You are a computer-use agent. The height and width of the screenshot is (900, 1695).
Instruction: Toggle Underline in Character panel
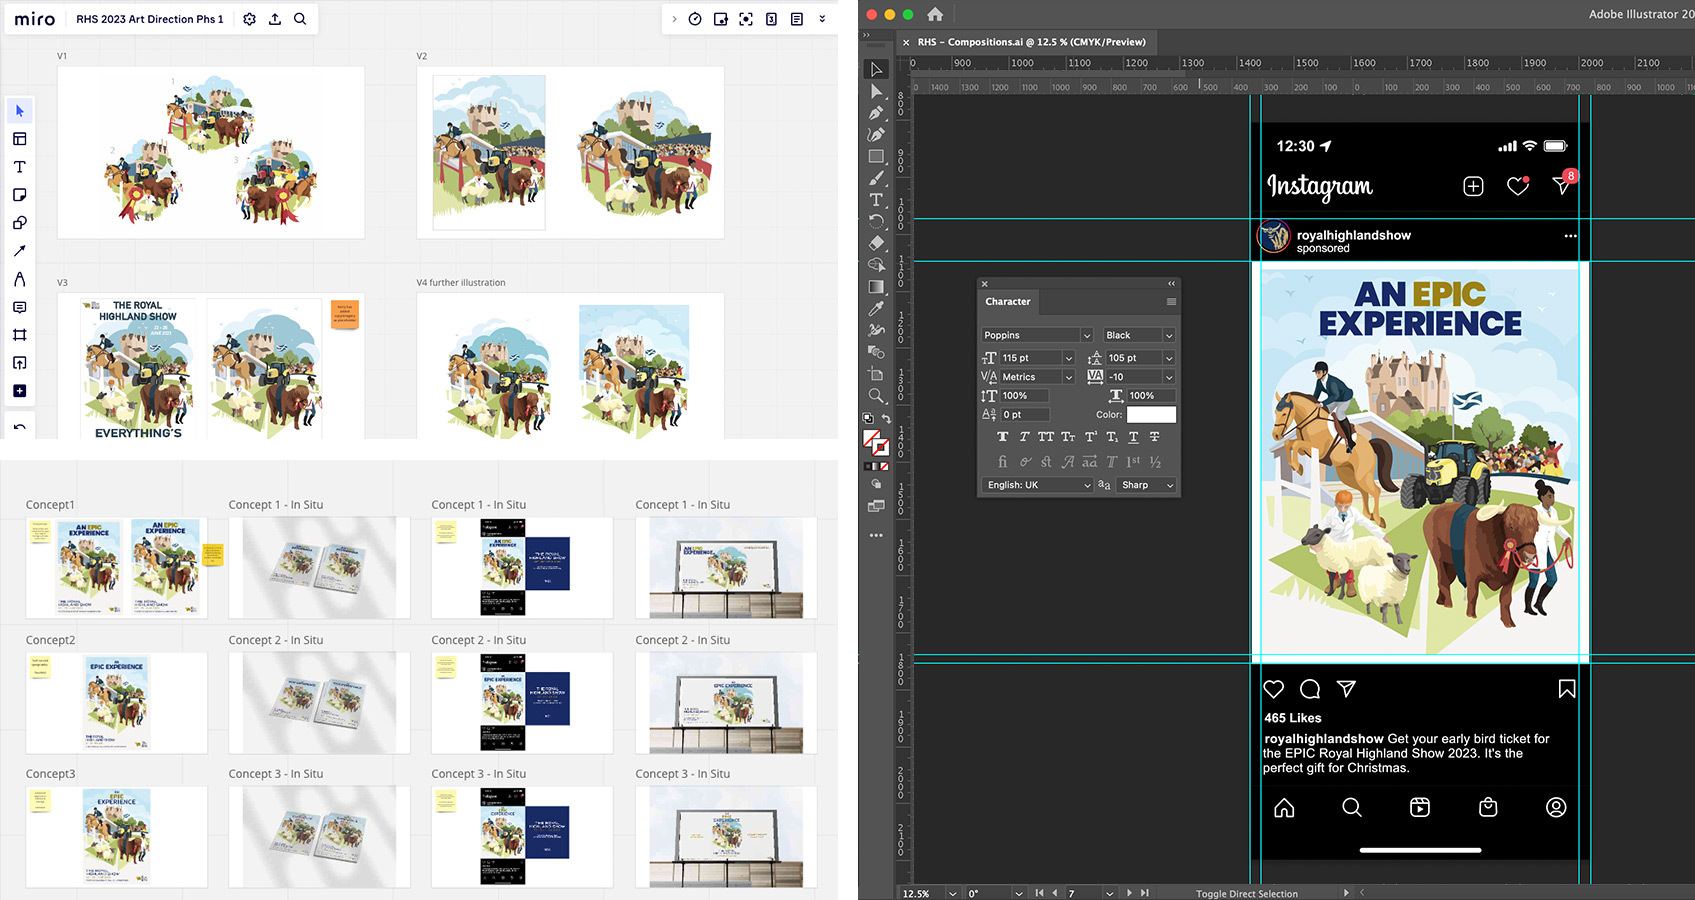point(1133,437)
